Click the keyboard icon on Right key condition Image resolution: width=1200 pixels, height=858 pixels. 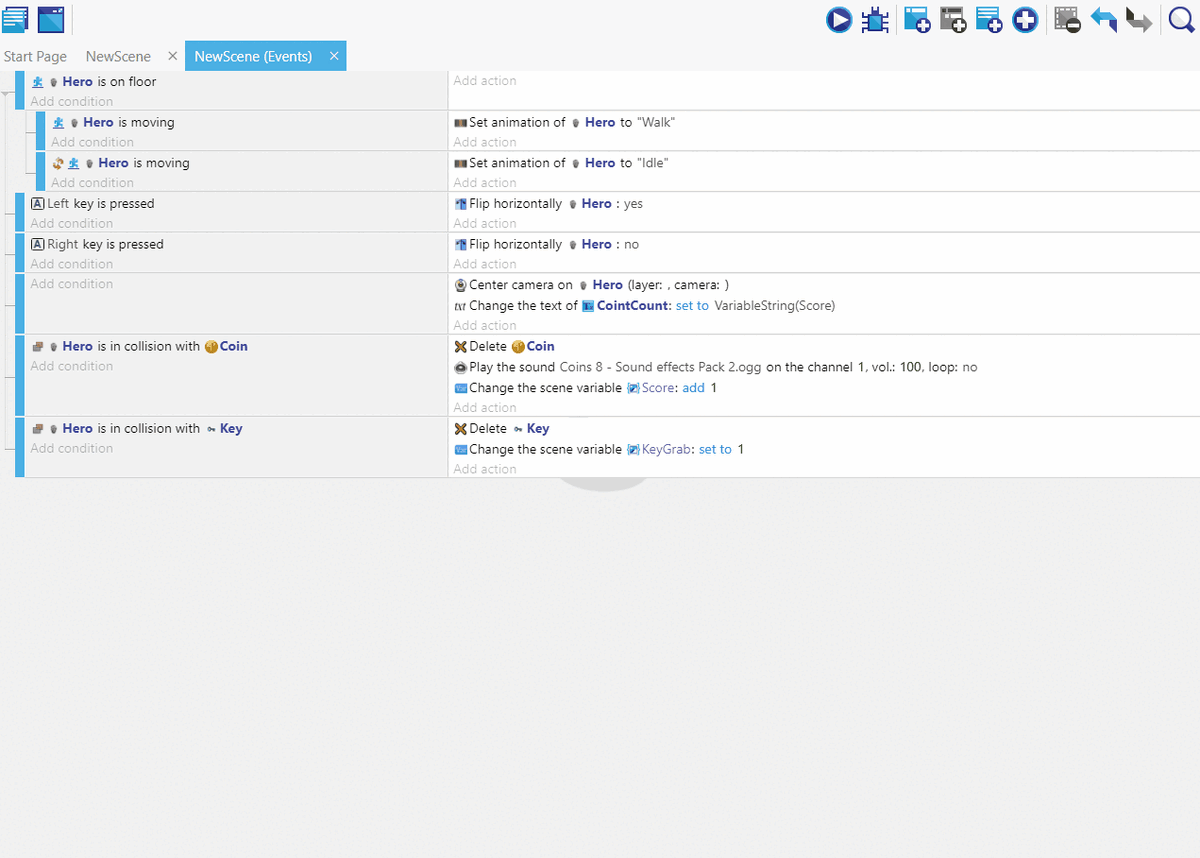coord(38,244)
